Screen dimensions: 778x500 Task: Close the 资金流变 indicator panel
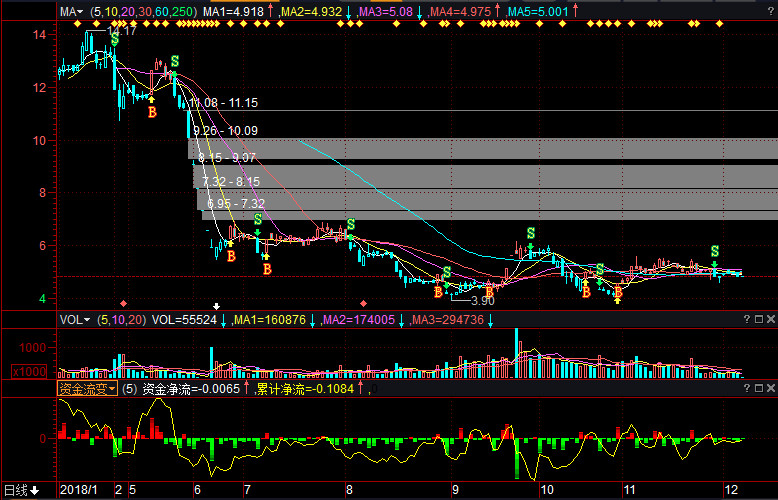[x=770, y=387]
